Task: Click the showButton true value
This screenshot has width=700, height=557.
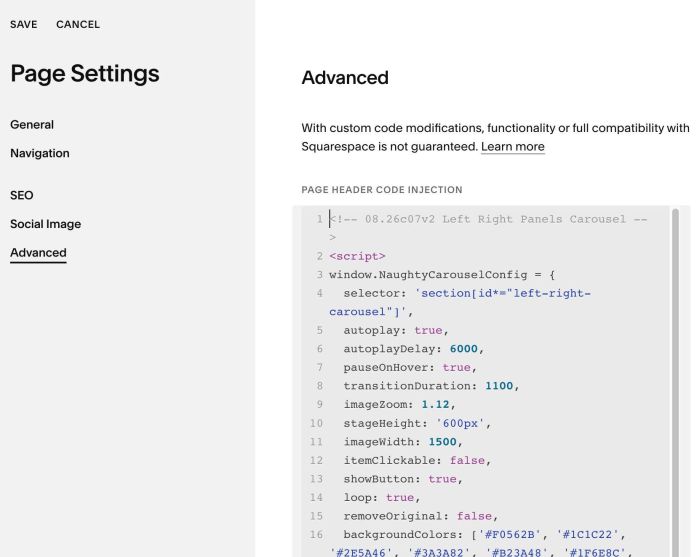Action: coord(442,479)
